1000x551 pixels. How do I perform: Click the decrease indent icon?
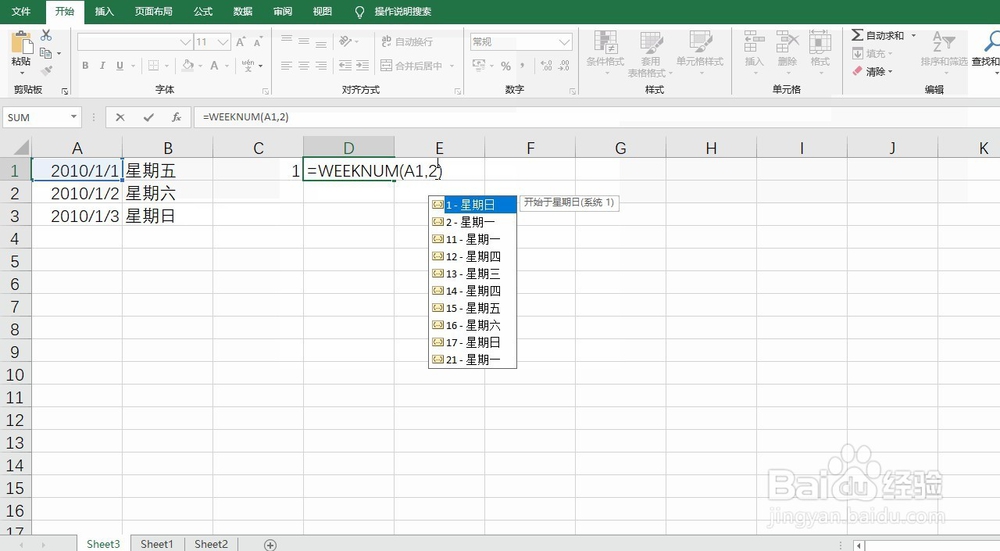[345, 65]
